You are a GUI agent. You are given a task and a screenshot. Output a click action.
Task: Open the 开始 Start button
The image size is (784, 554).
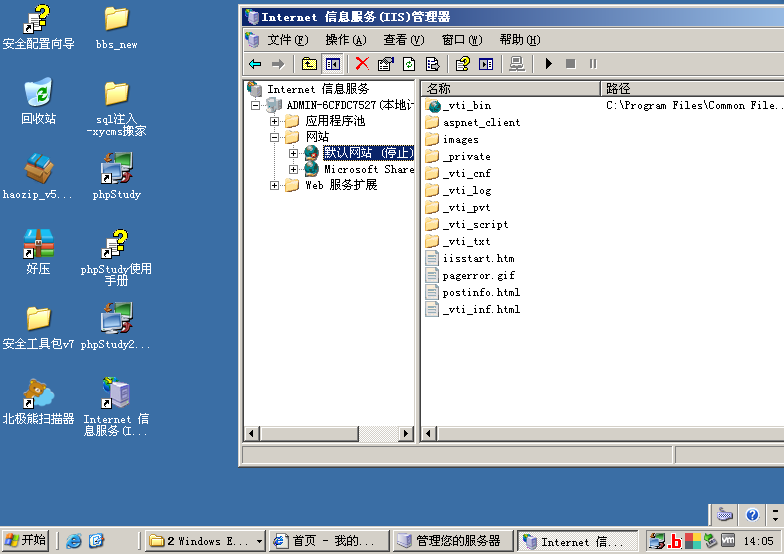tap(26, 540)
